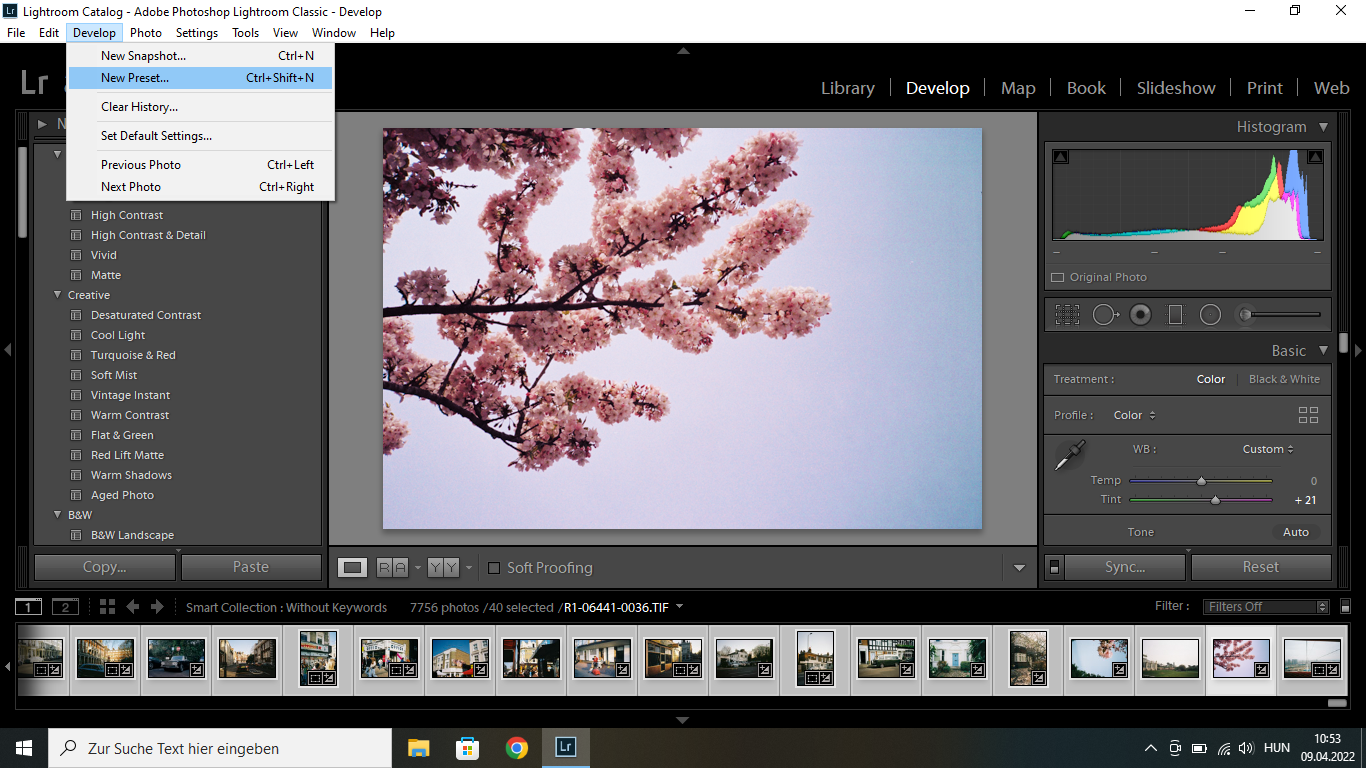Click the Y|Y before/after view icon
The width and height of the screenshot is (1366, 768).
point(443,567)
